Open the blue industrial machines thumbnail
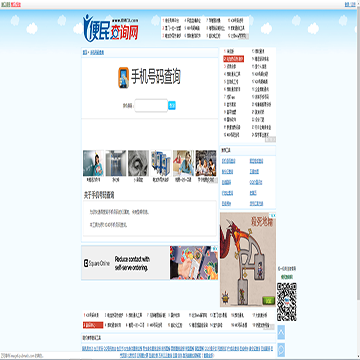 (161, 163)
